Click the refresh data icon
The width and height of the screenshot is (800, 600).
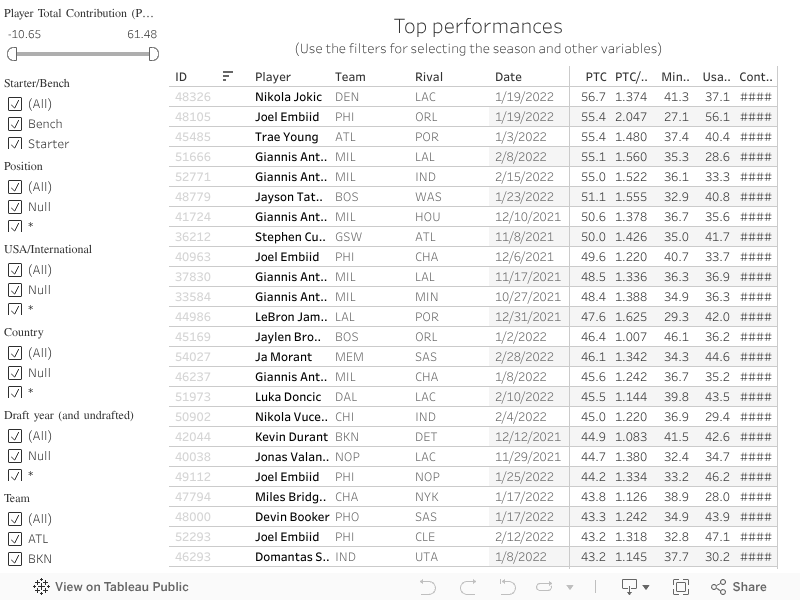pos(545,587)
